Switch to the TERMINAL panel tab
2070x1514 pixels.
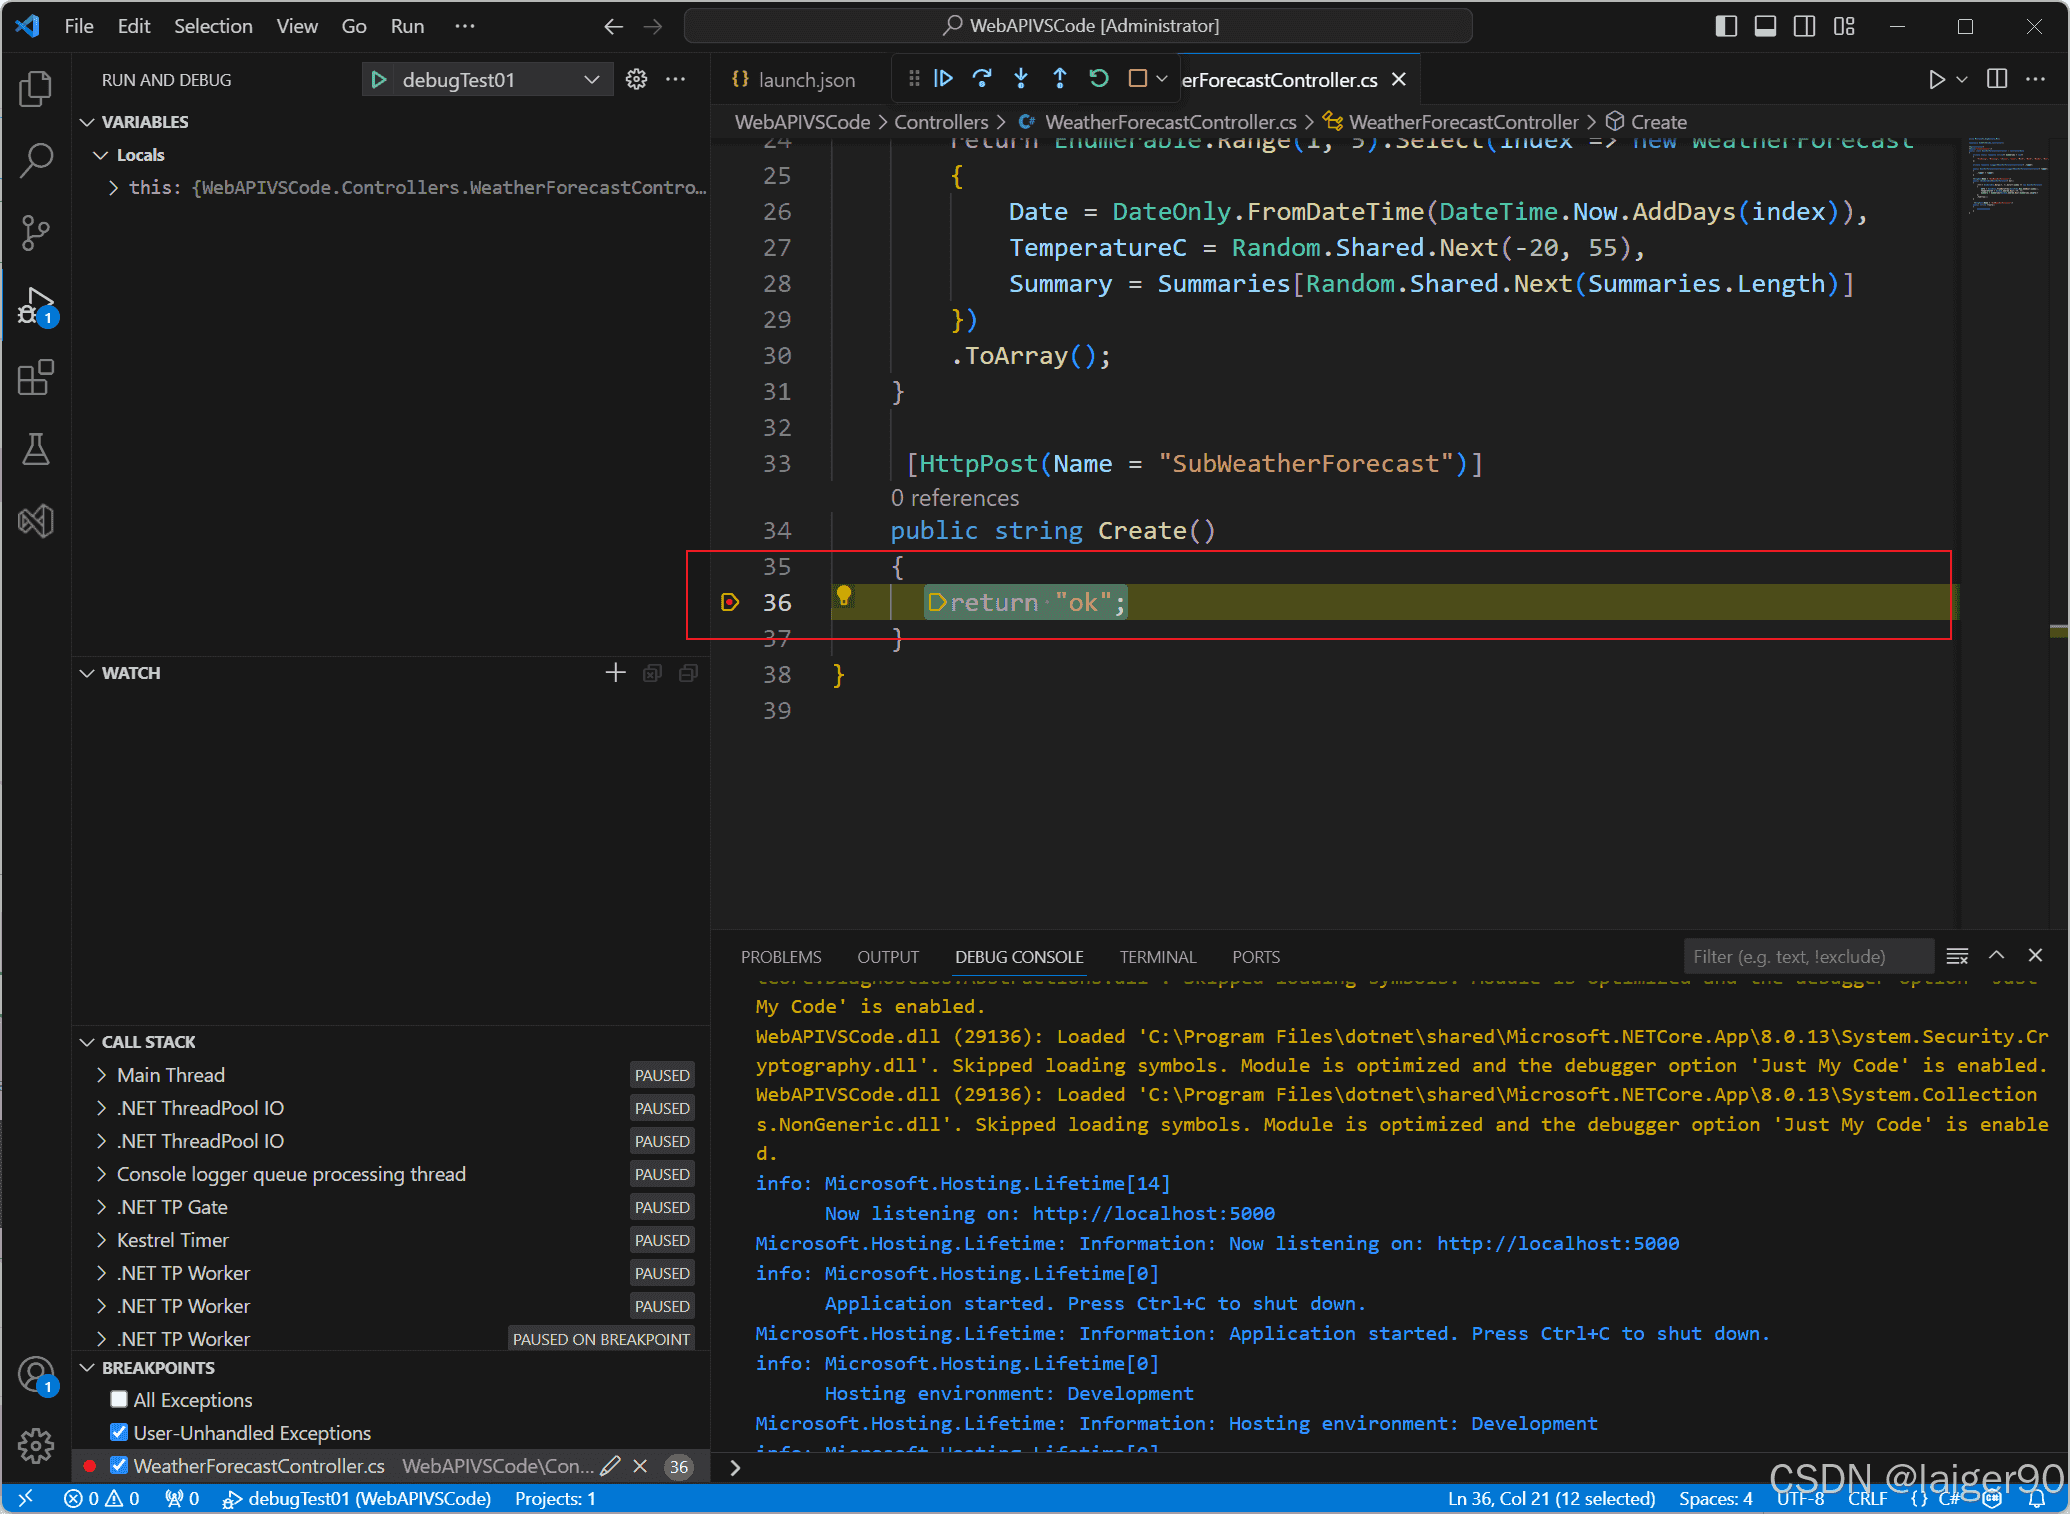[1157, 957]
